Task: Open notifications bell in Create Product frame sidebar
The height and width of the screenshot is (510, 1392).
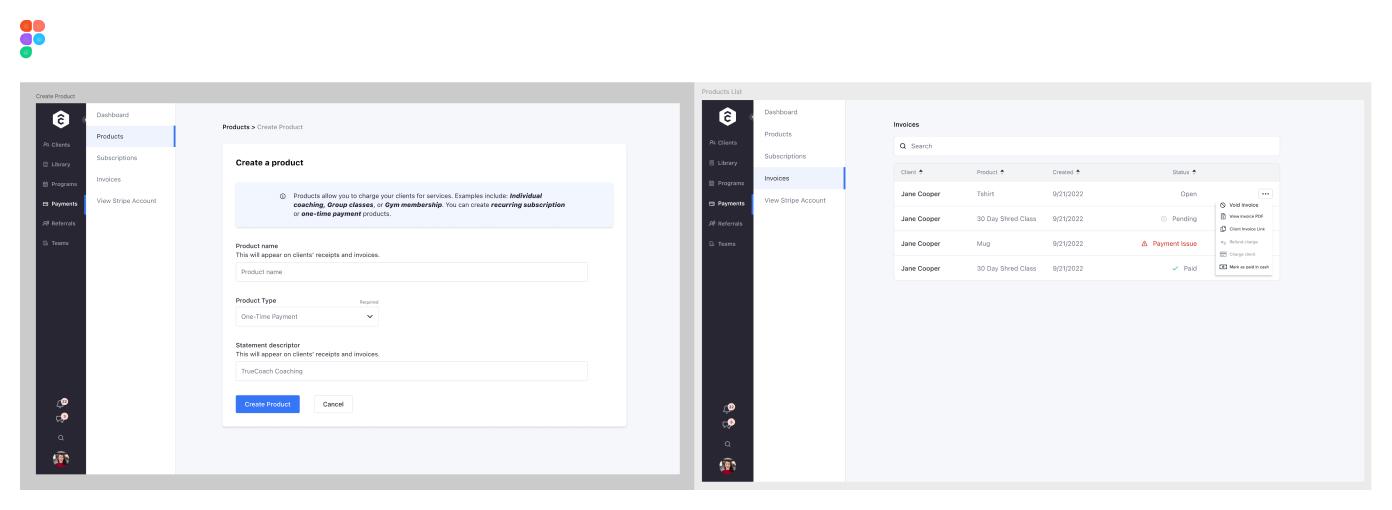Action: point(59,403)
